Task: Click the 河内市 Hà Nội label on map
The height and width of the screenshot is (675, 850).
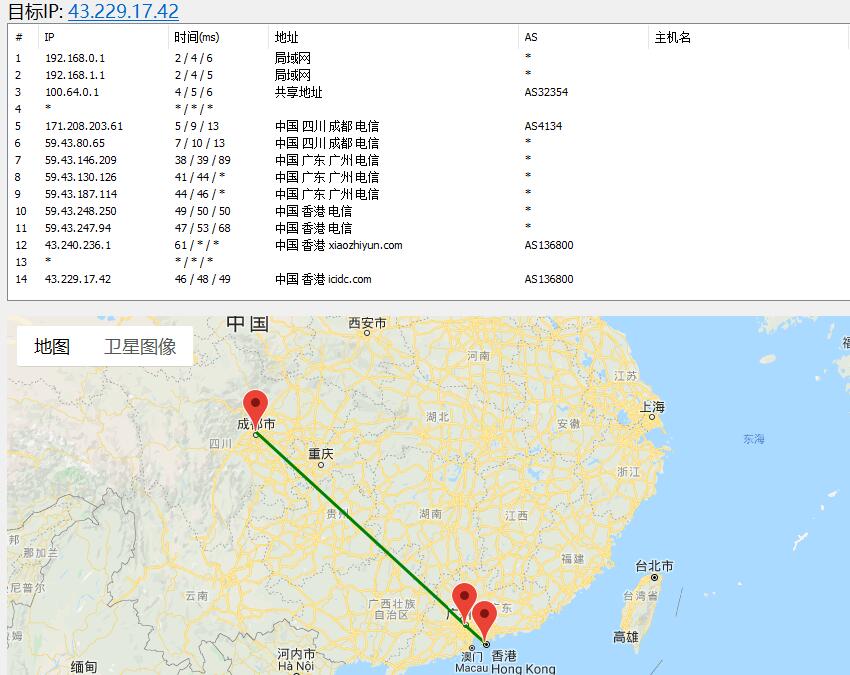Action: tap(296, 660)
